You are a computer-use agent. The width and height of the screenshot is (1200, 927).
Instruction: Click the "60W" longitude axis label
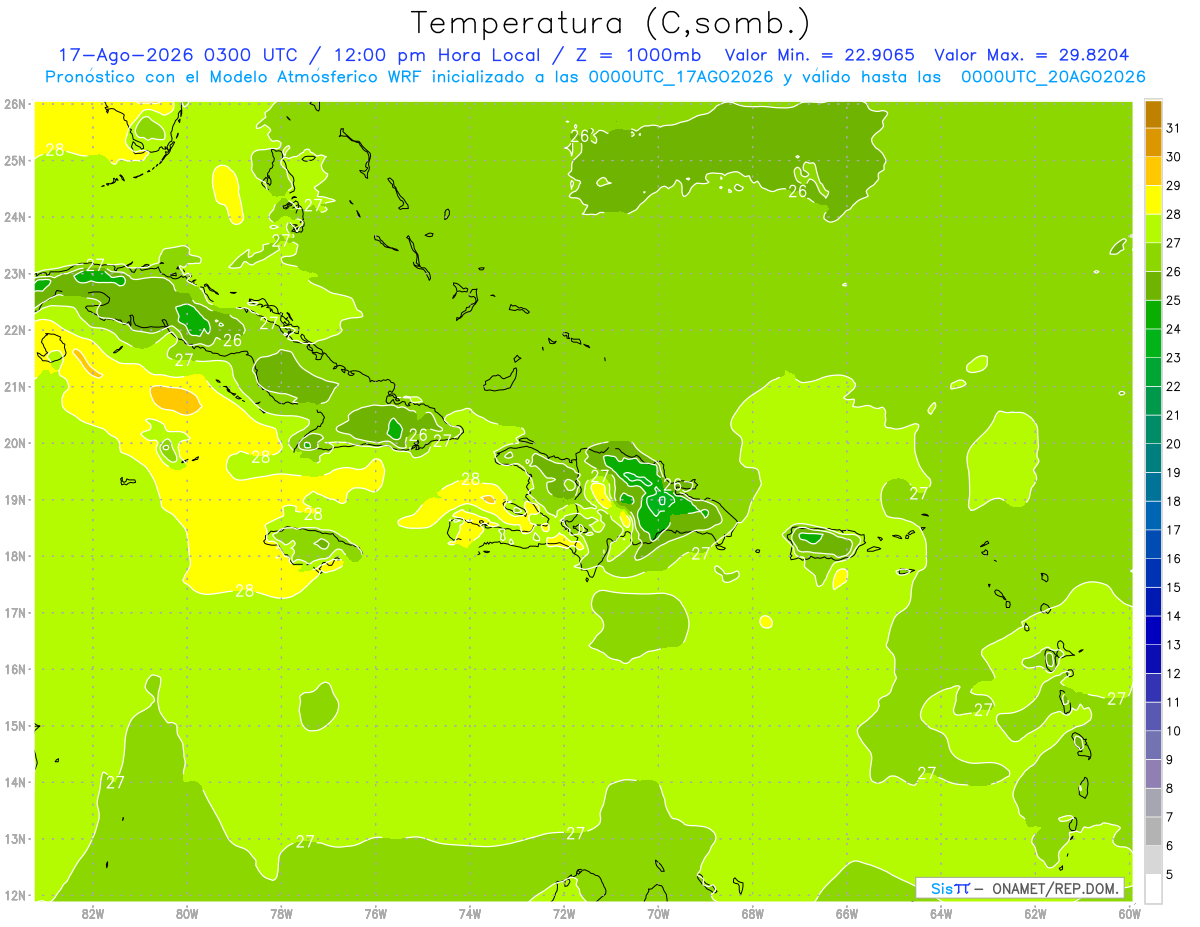tap(1130, 913)
